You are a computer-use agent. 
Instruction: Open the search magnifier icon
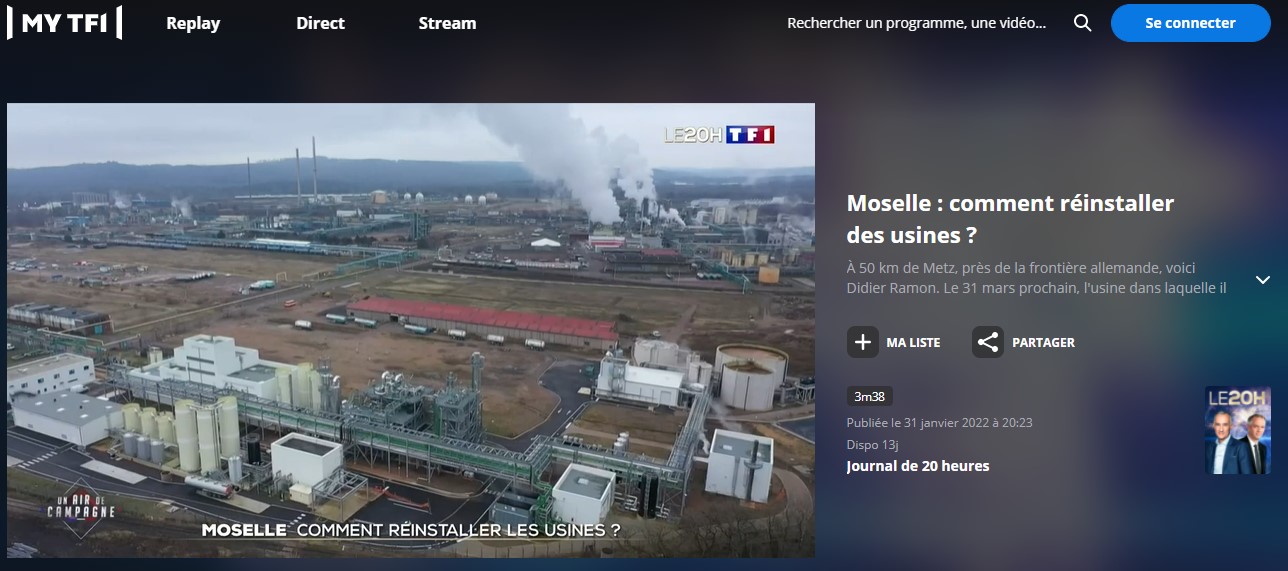coord(1082,23)
